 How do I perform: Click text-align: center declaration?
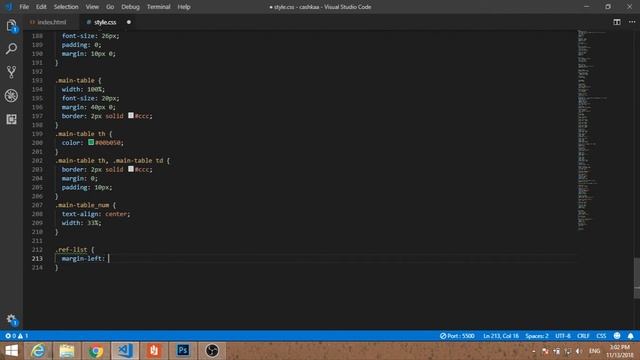[x=96, y=214]
